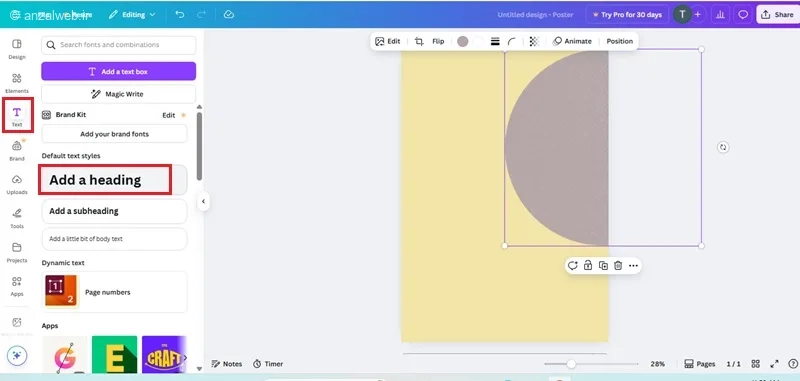Click the text panel vertical scrollbar
This screenshot has height=381, width=800.
(199, 146)
